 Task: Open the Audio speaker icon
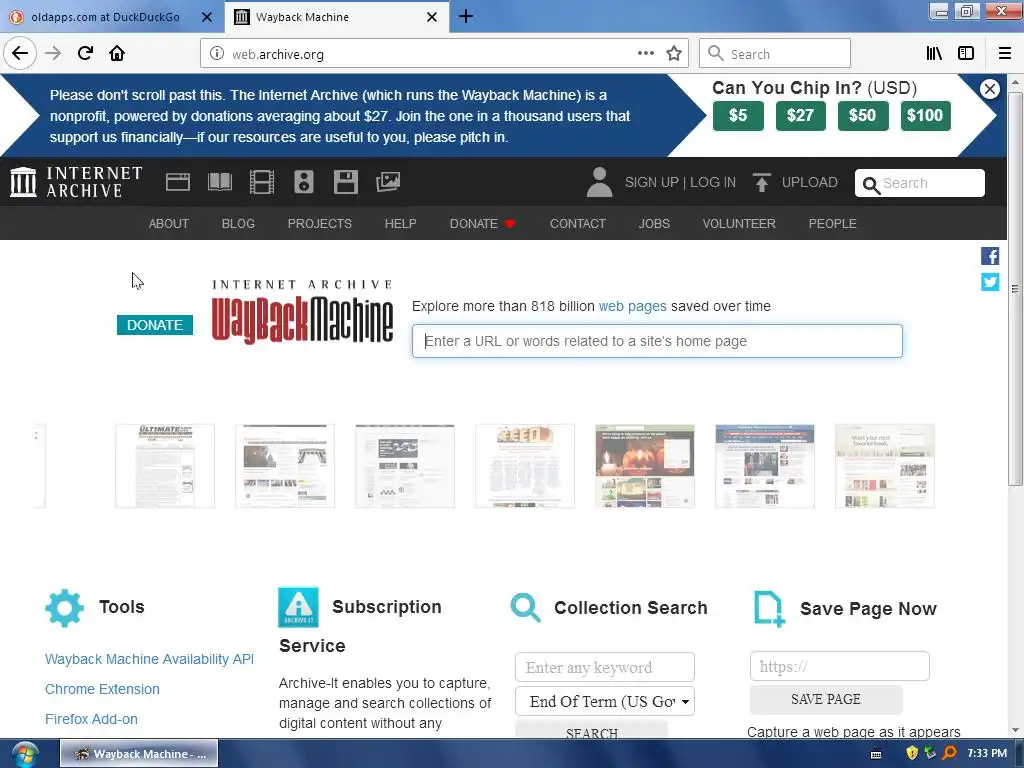coord(304,182)
